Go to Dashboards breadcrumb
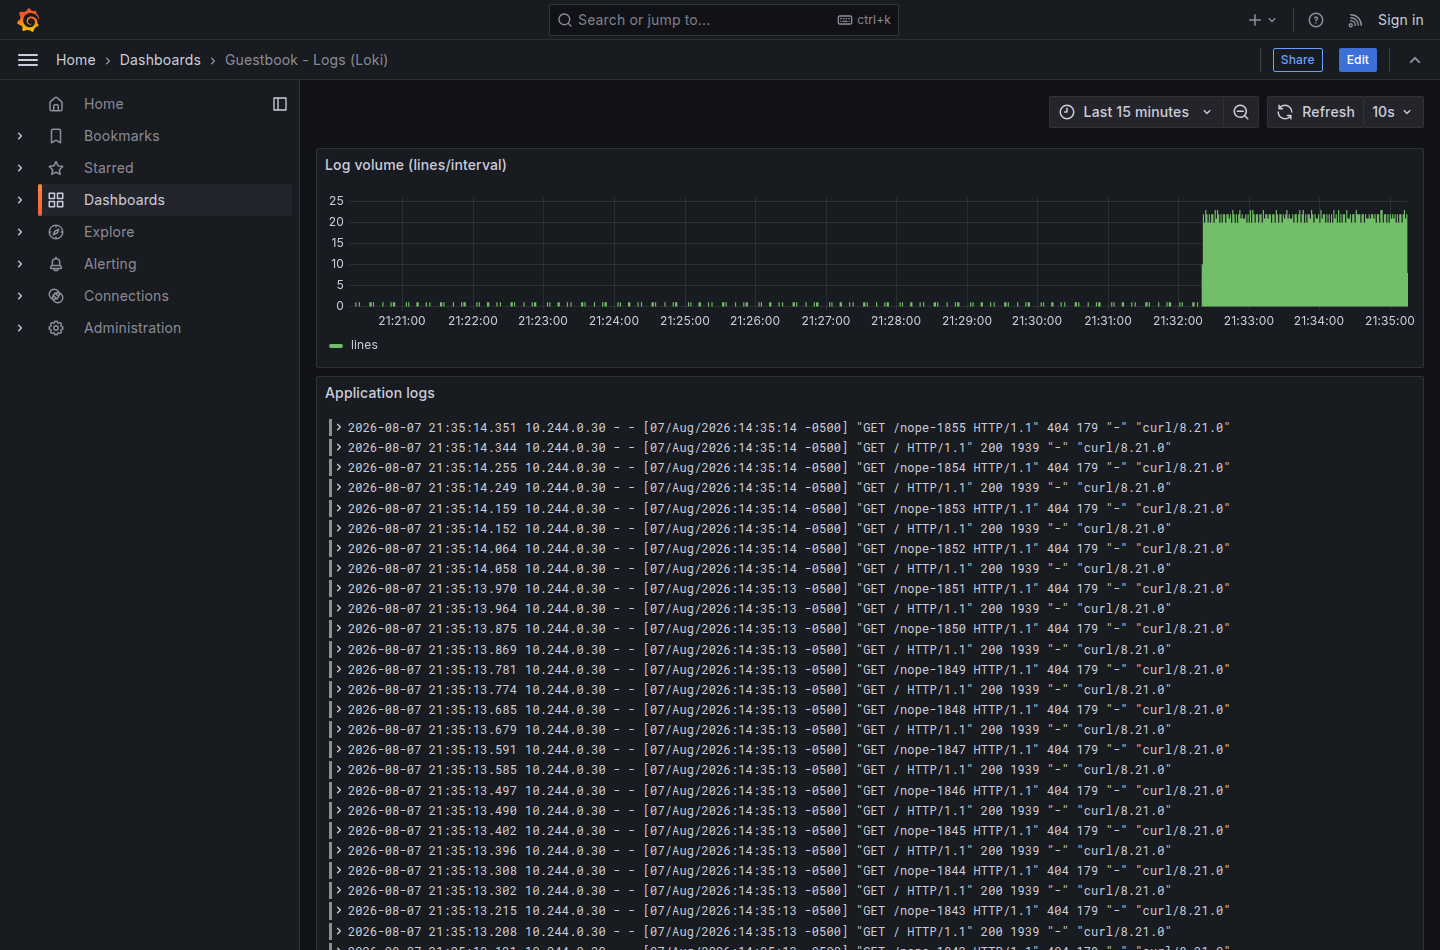1440x950 pixels. pyautogui.click(x=160, y=60)
